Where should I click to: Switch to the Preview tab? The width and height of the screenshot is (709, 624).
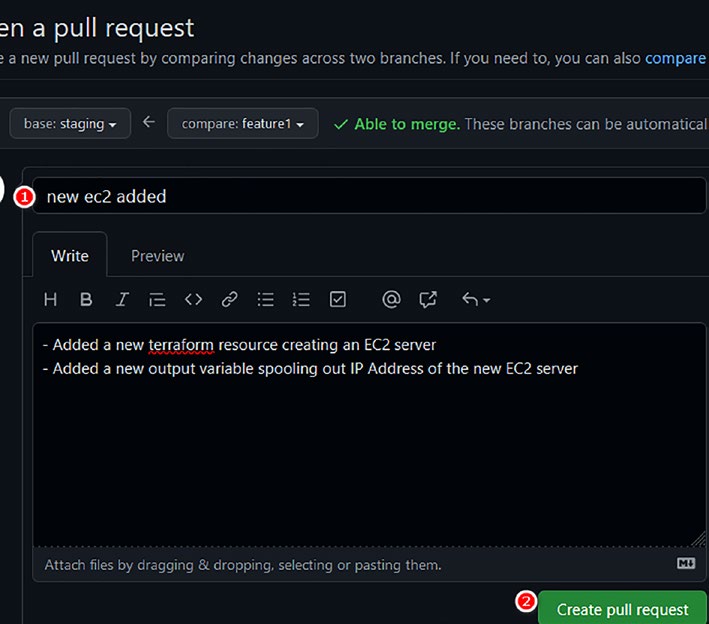(x=157, y=256)
